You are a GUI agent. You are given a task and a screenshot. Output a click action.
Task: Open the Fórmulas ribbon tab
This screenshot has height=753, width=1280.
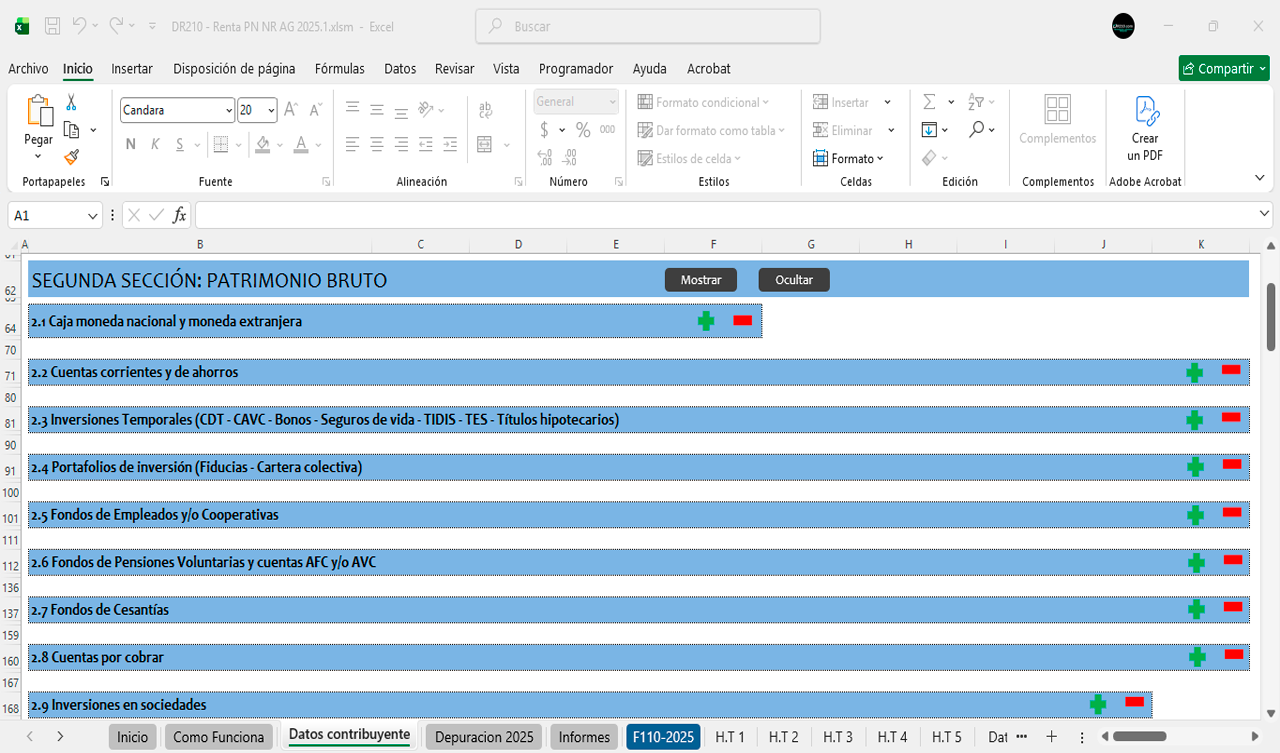click(x=339, y=69)
